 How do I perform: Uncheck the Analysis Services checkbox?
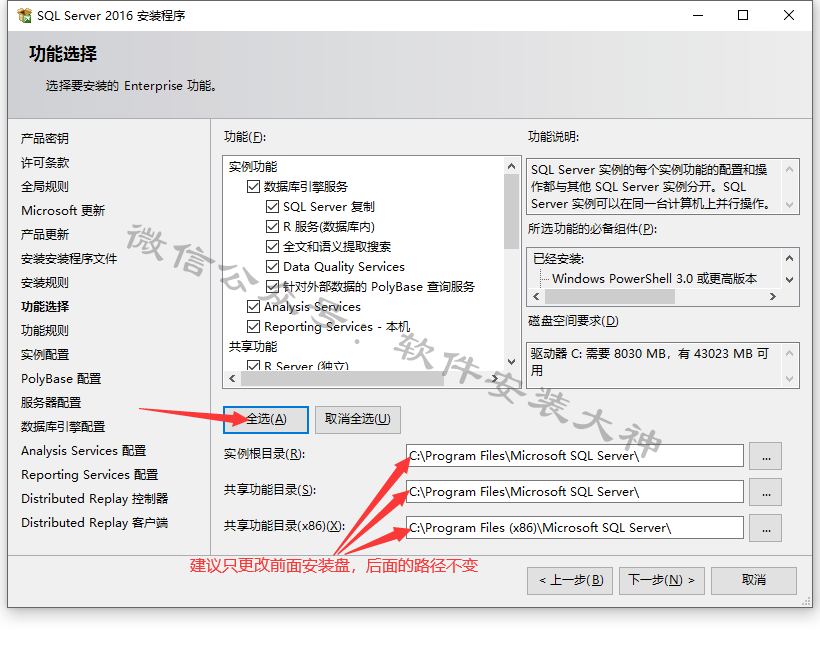(253, 307)
